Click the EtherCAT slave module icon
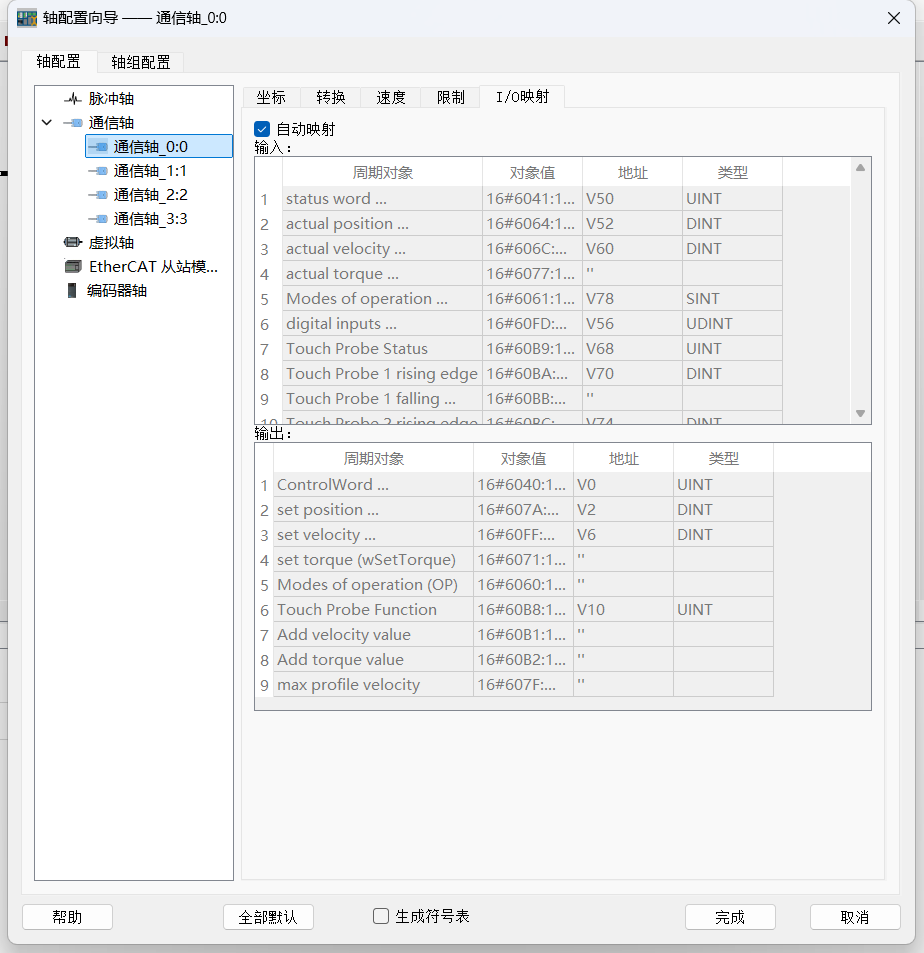 click(73, 266)
